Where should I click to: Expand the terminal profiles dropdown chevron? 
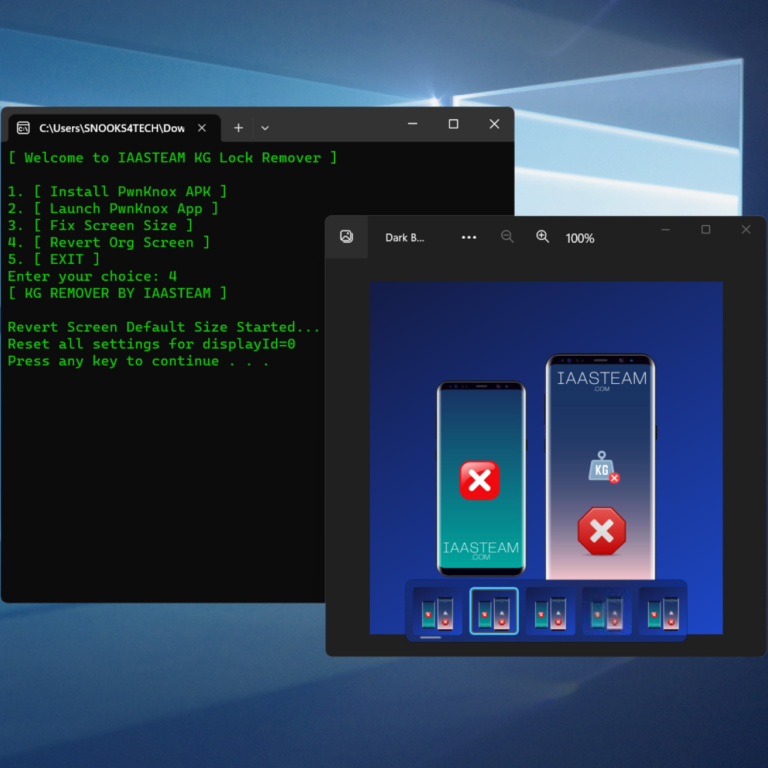coord(265,128)
